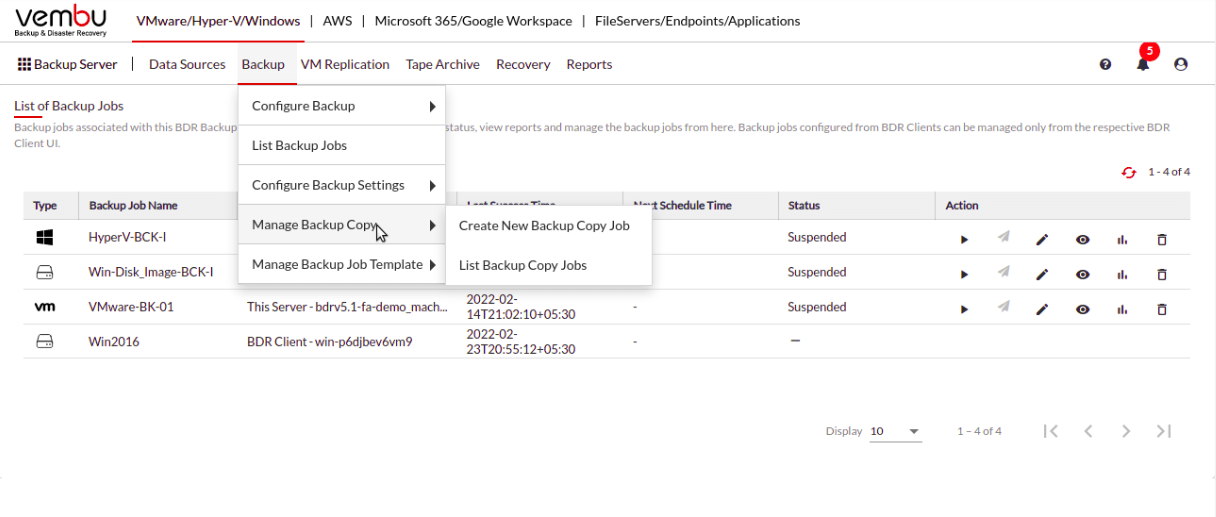Open the notifications bell with 5 alerts
This screenshot has width=1216, height=517.
(x=1143, y=63)
